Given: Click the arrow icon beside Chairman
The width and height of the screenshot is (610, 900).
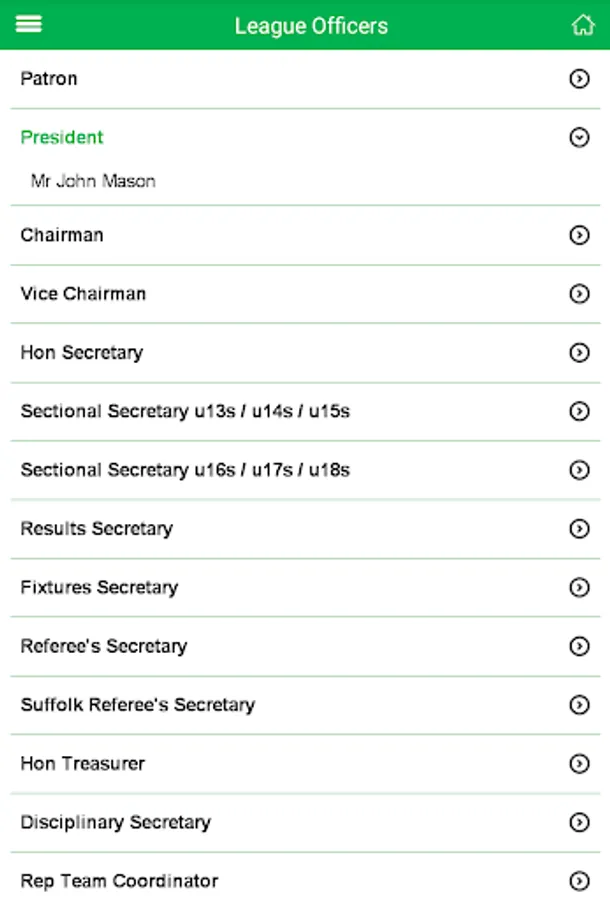Looking at the screenshot, I should click(x=579, y=235).
